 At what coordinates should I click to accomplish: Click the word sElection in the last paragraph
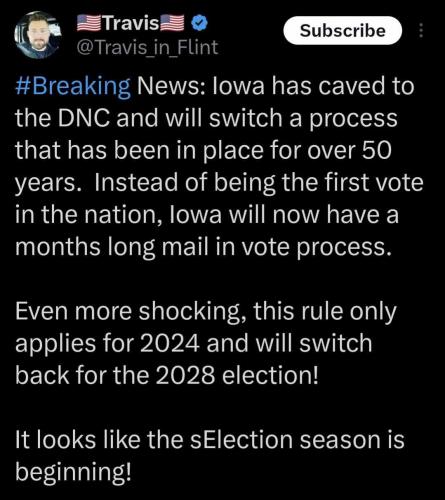(x=241, y=440)
